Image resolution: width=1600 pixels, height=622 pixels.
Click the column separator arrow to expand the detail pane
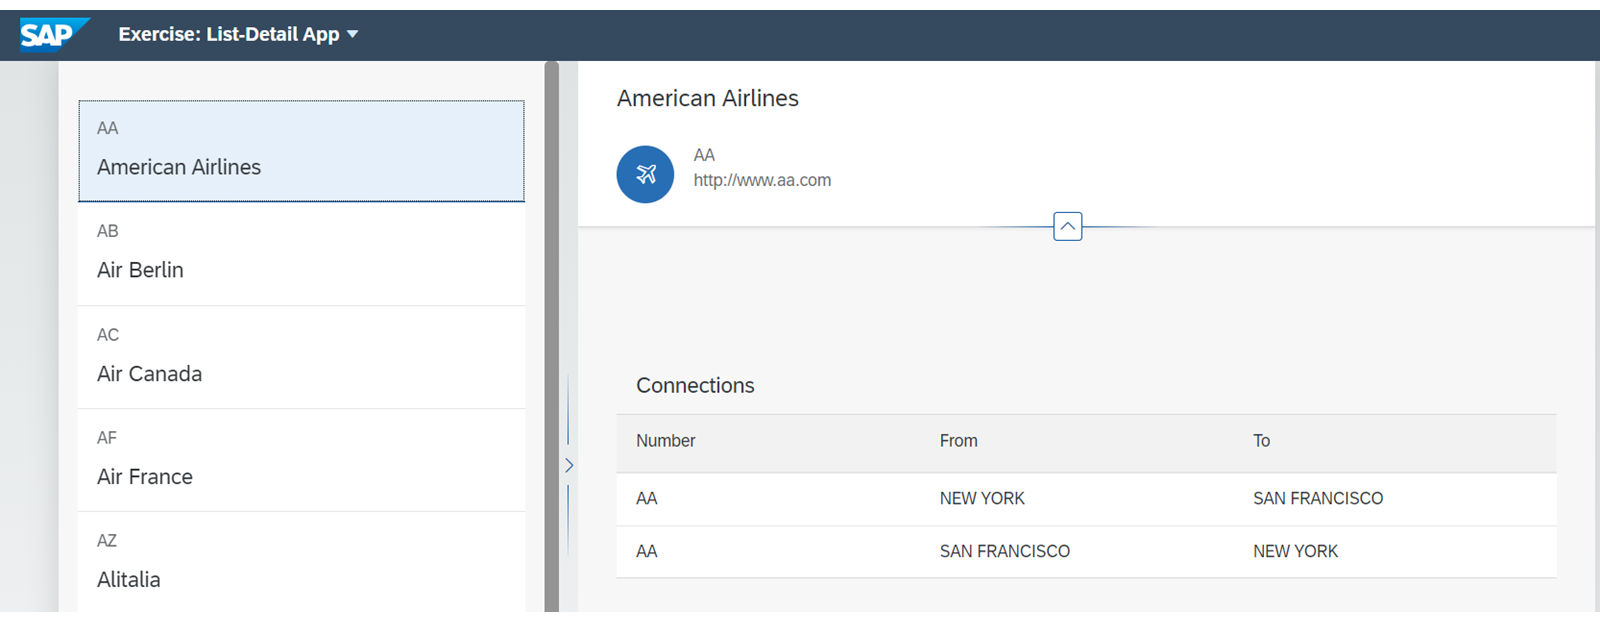pos(569,465)
